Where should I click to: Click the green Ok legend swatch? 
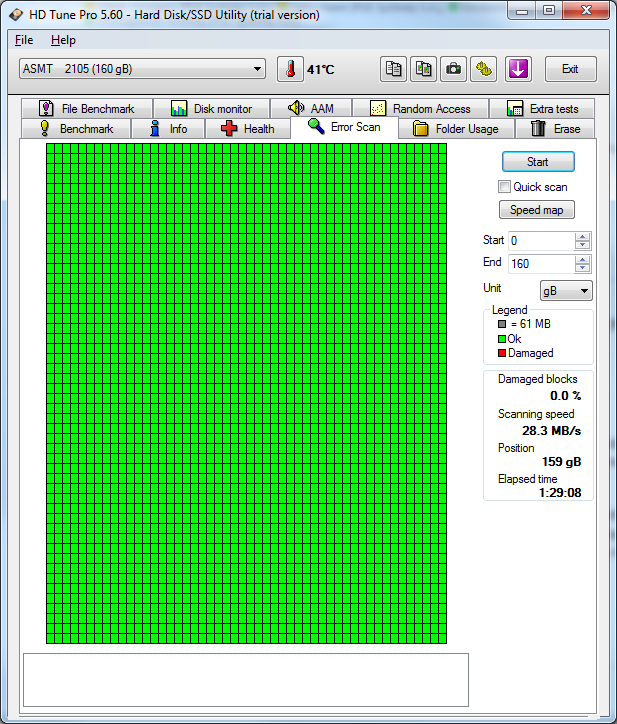coord(502,339)
